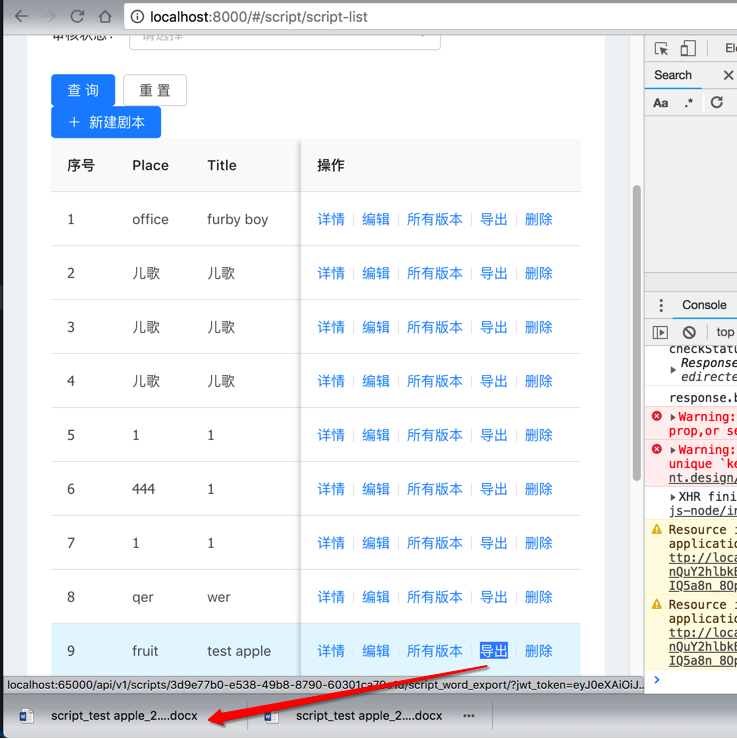Toggle regular expression search option

point(688,103)
